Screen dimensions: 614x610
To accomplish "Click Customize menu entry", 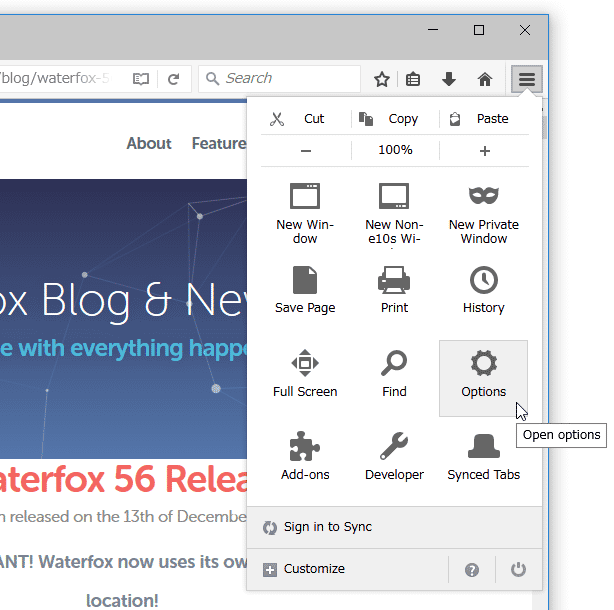I will (x=348, y=569).
